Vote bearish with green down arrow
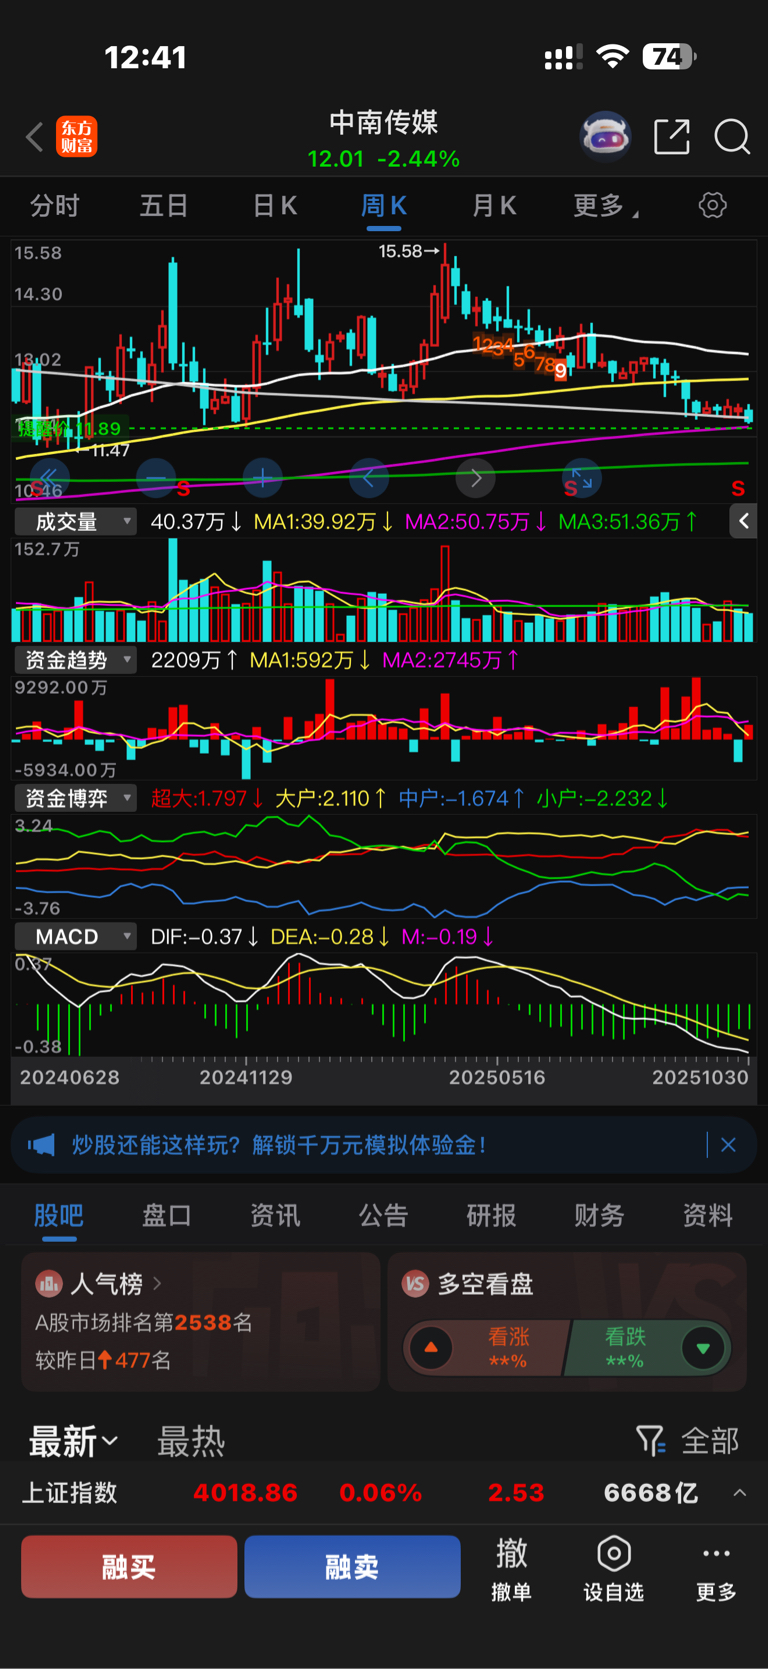 [x=703, y=1348]
